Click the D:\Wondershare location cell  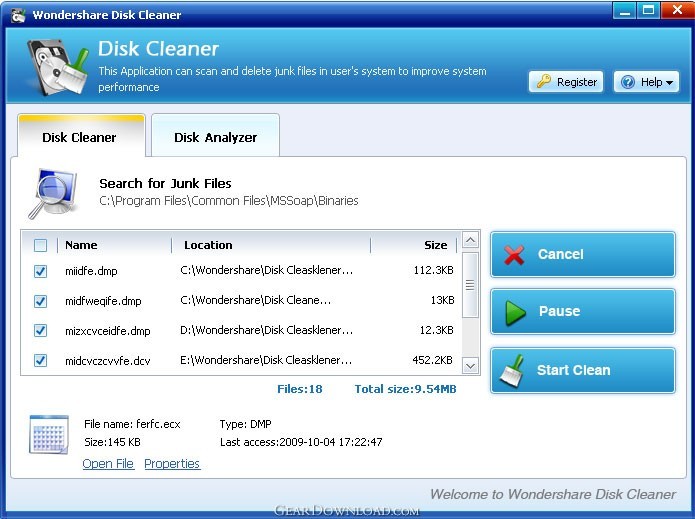pos(266,330)
